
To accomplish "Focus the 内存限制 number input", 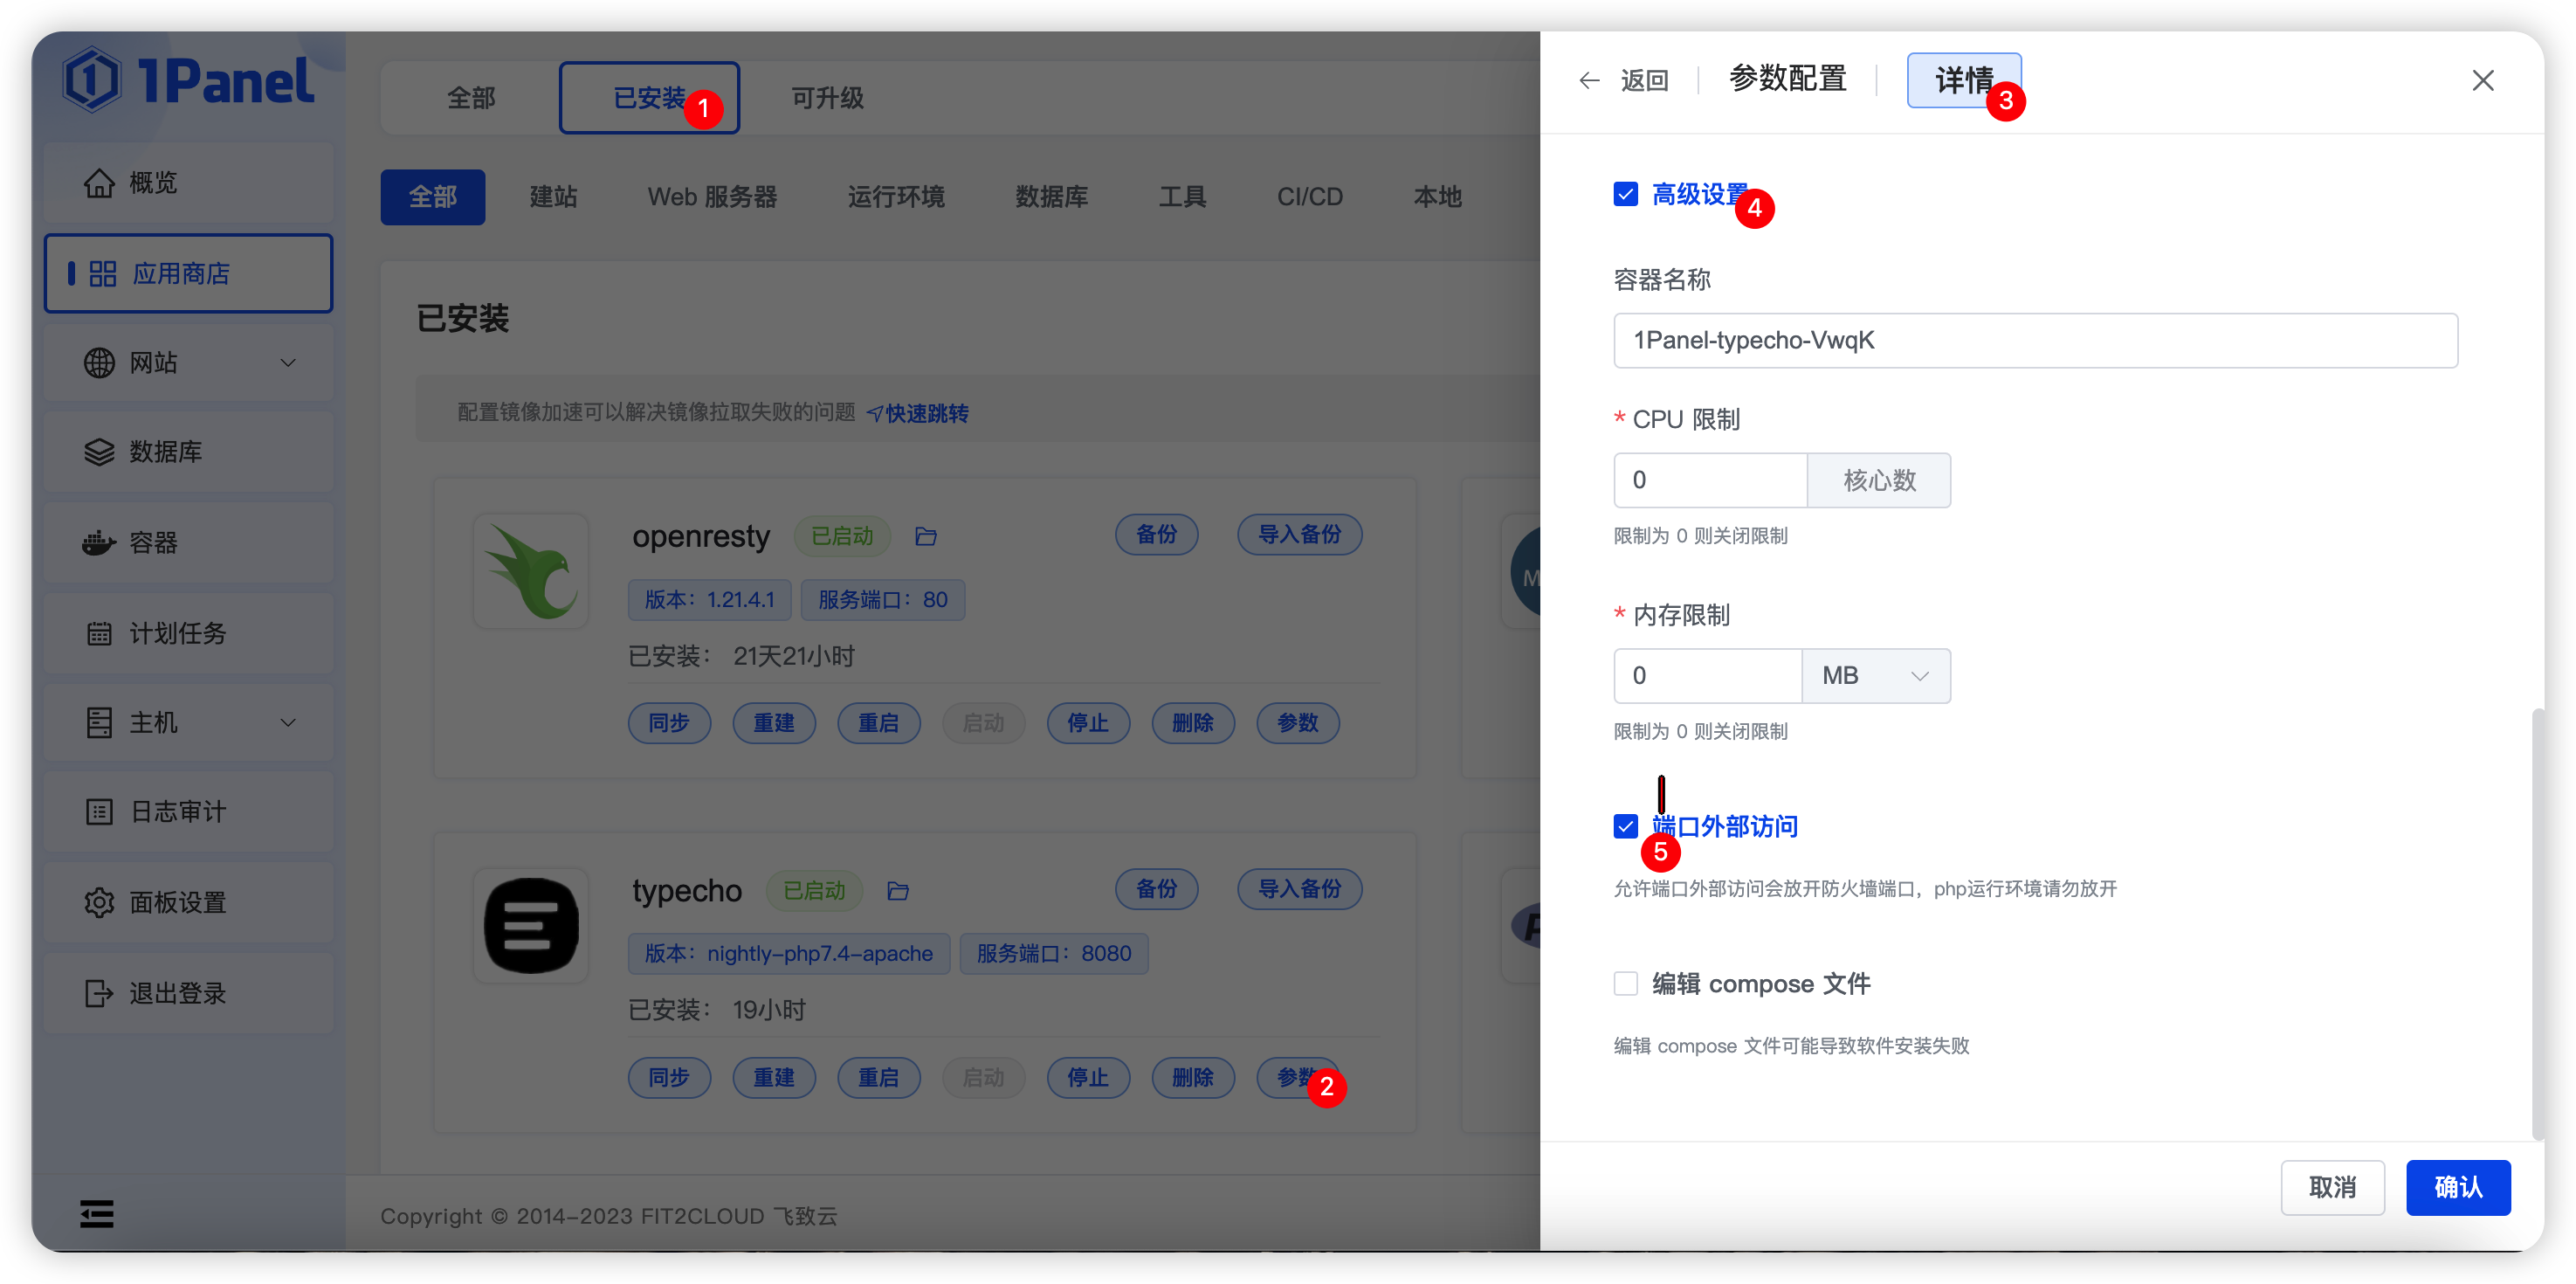I will (1708, 676).
